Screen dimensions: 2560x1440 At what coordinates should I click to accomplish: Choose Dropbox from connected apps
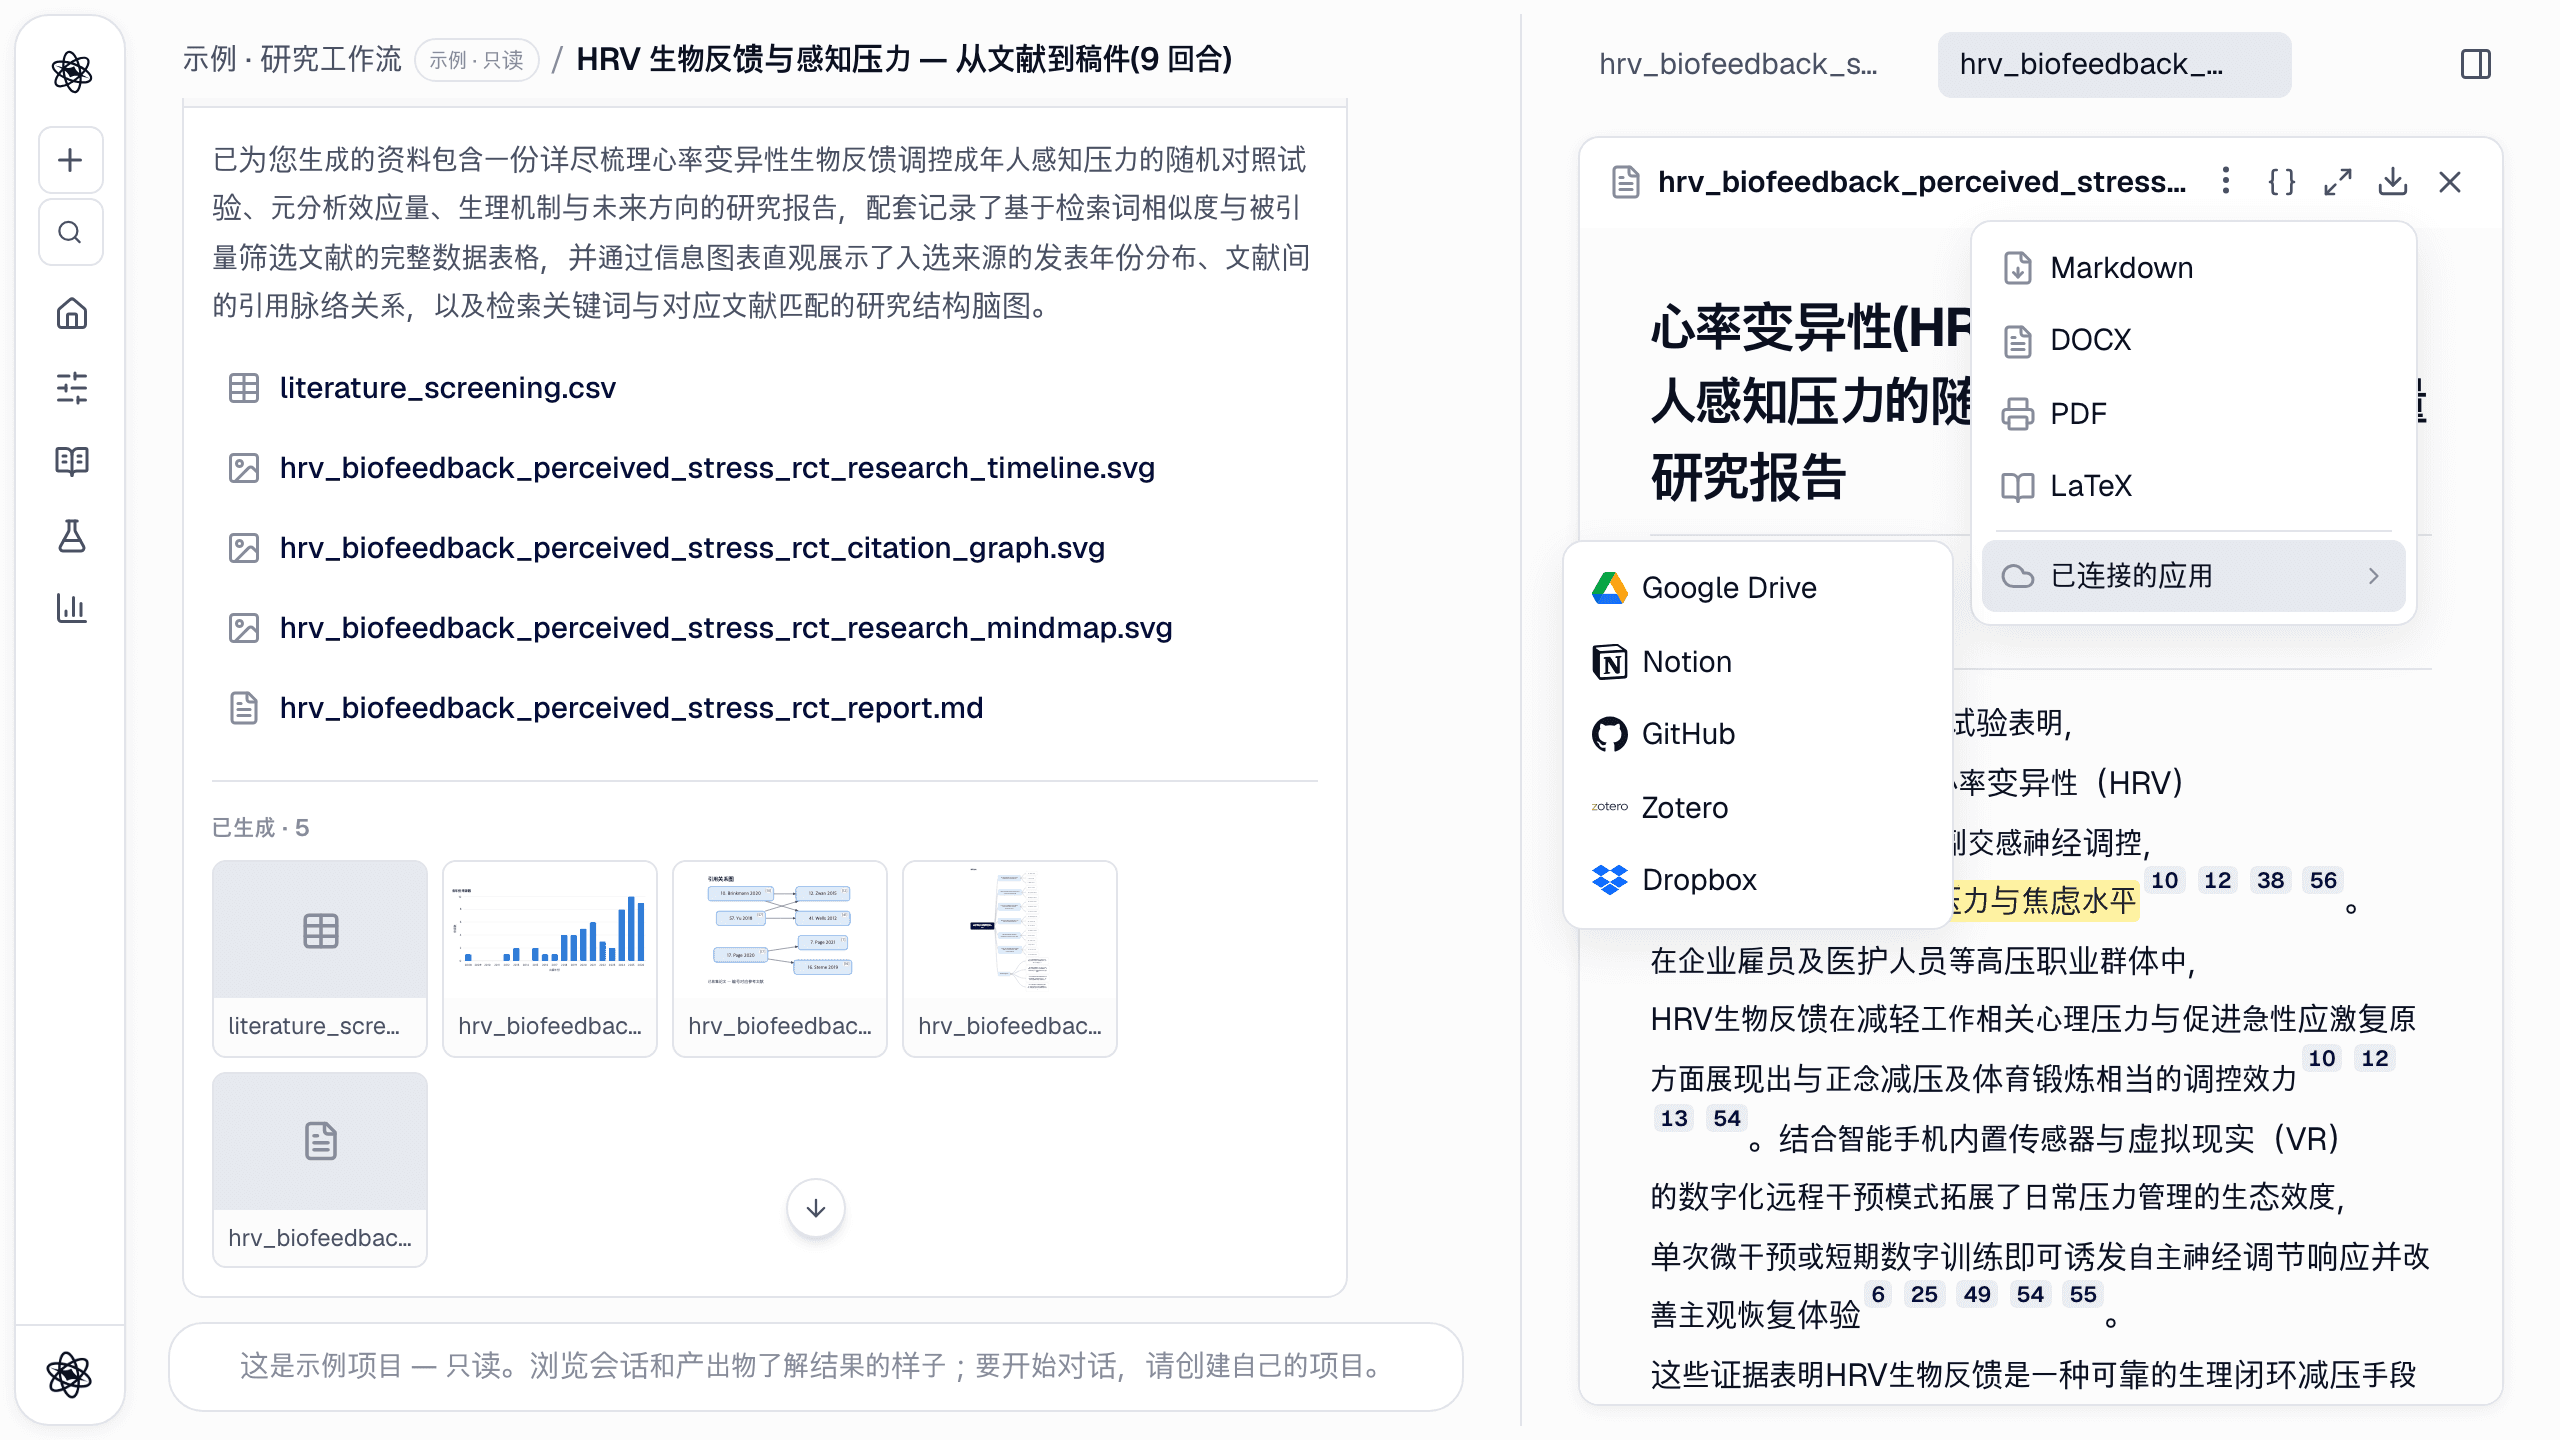1758,880
